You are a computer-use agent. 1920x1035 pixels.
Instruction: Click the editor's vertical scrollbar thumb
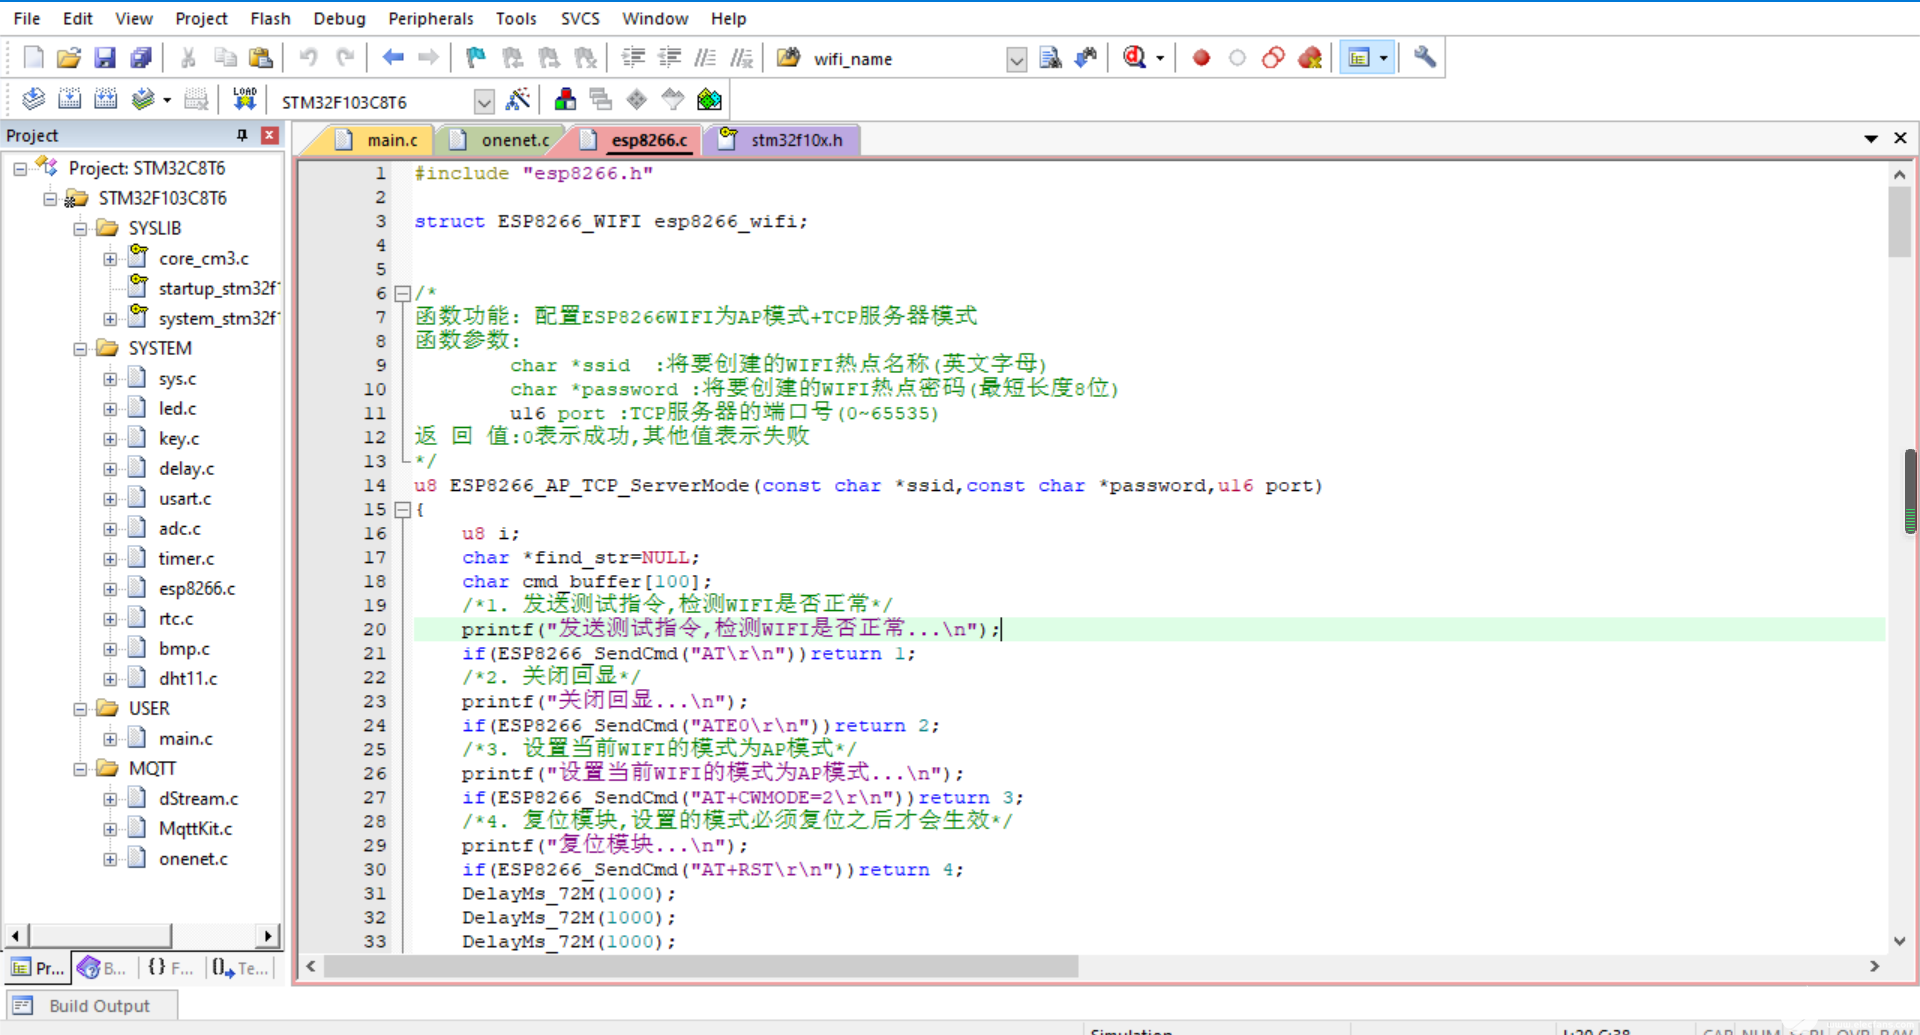pos(1899,221)
